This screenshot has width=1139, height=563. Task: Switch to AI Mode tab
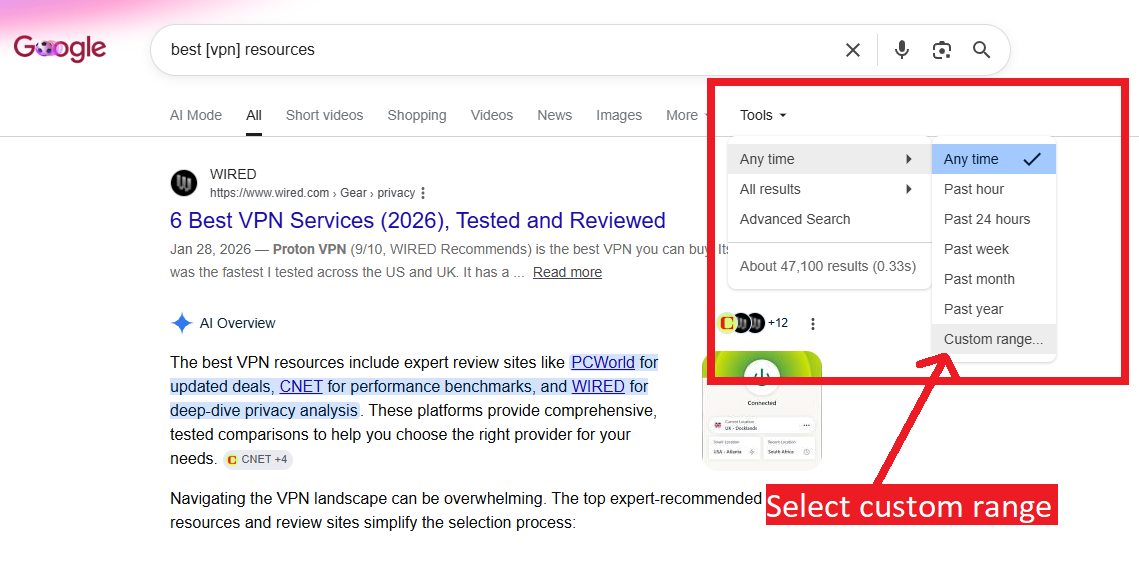(195, 116)
